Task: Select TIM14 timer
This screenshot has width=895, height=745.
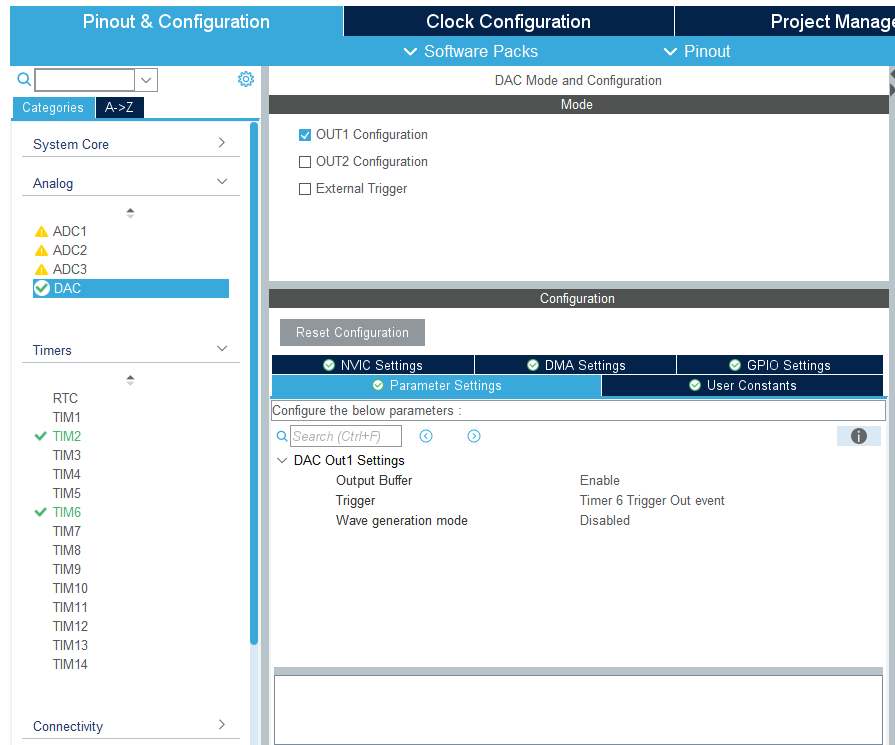Action: 70,665
